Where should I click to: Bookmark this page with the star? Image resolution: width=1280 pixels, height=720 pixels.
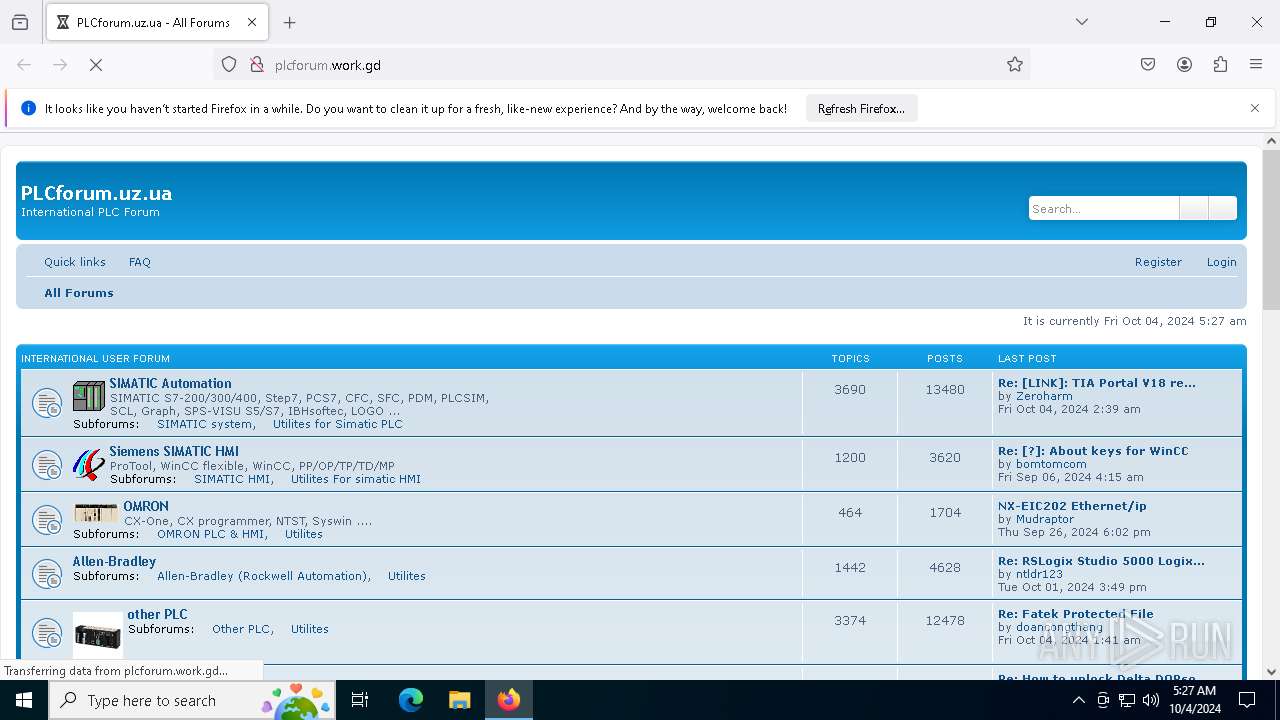(1015, 65)
